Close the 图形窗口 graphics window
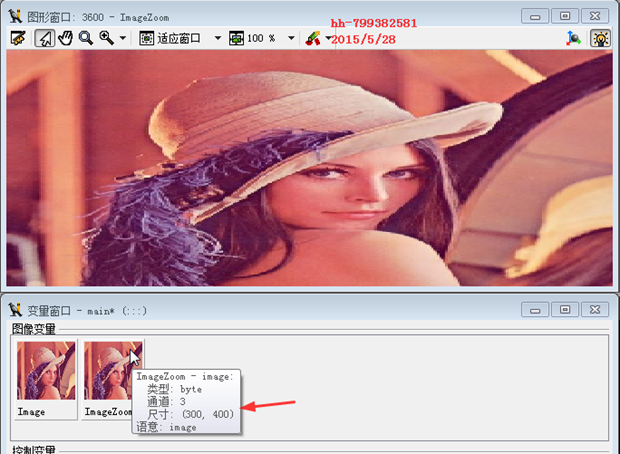The width and height of the screenshot is (620, 454). coord(595,16)
